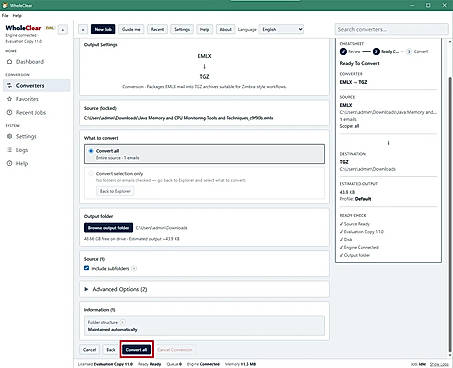Click the EMLX → TGZ converter label
This screenshot has width=453, height=368.
[353, 82]
